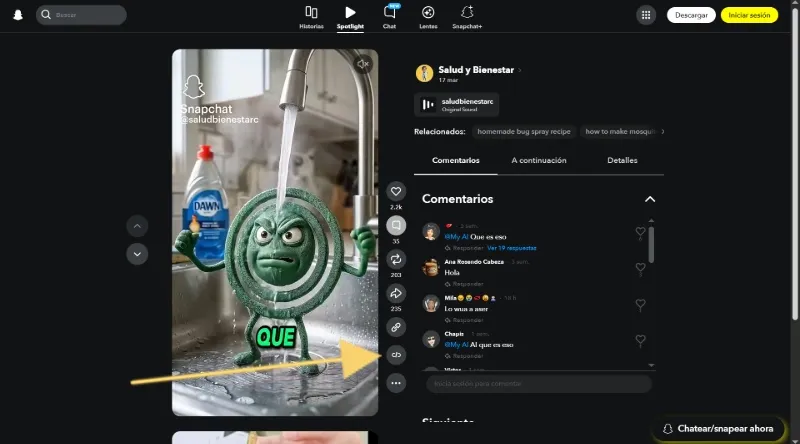Click the Iniciar sesión button
Image resolution: width=800 pixels, height=444 pixels.
pos(749,15)
